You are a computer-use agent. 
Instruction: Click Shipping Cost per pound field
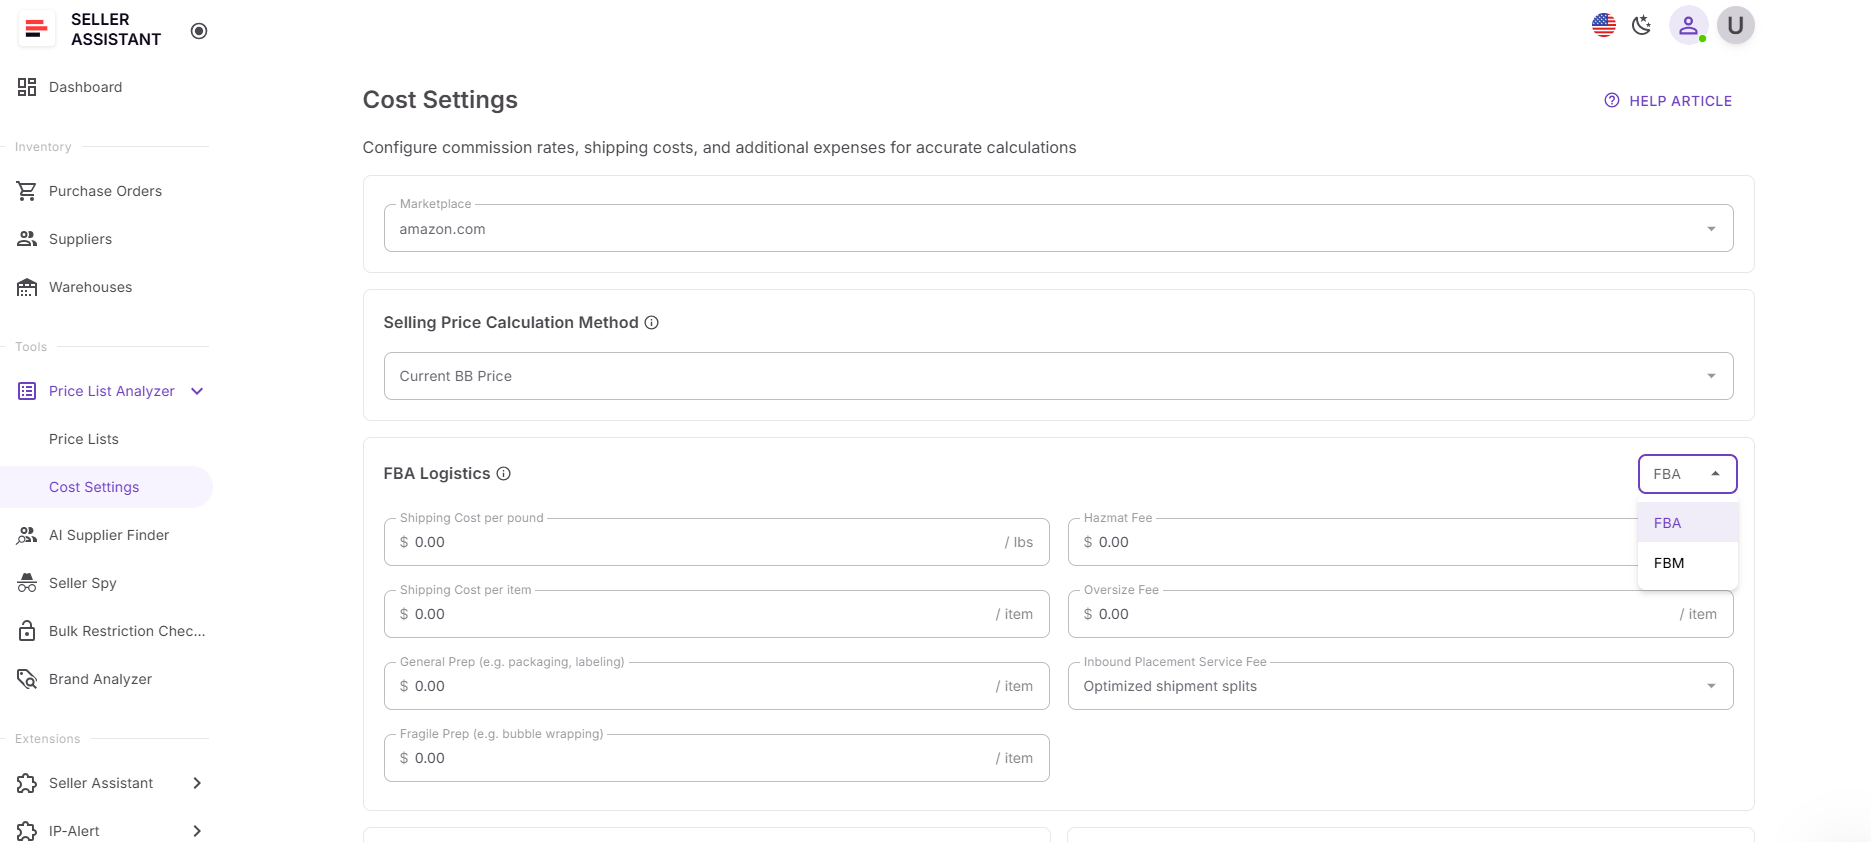pos(716,542)
